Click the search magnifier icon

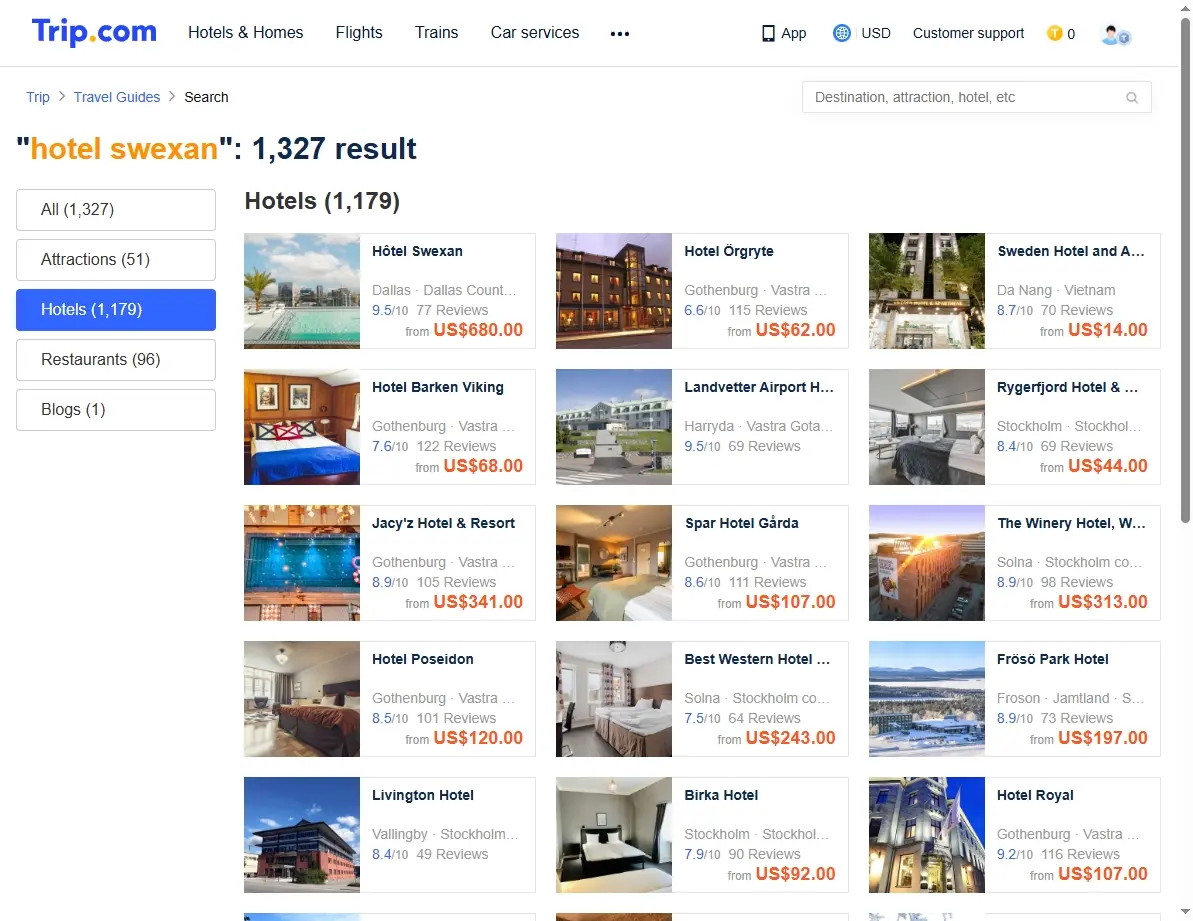click(1132, 97)
